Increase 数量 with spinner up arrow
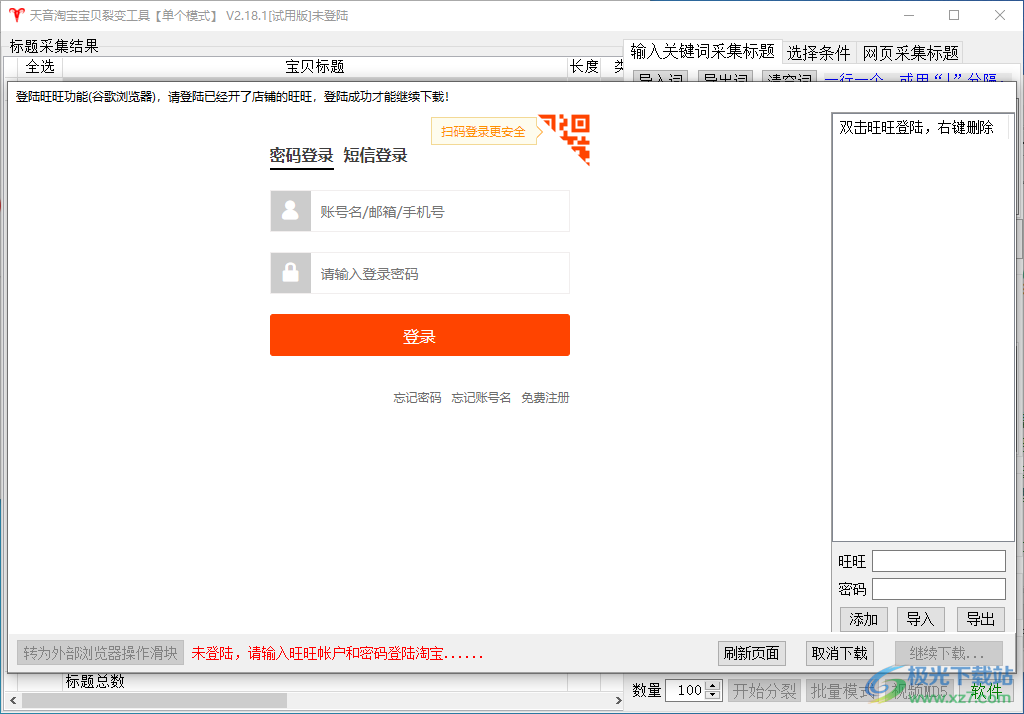Viewport: 1024px width, 714px height. click(713, 686)
